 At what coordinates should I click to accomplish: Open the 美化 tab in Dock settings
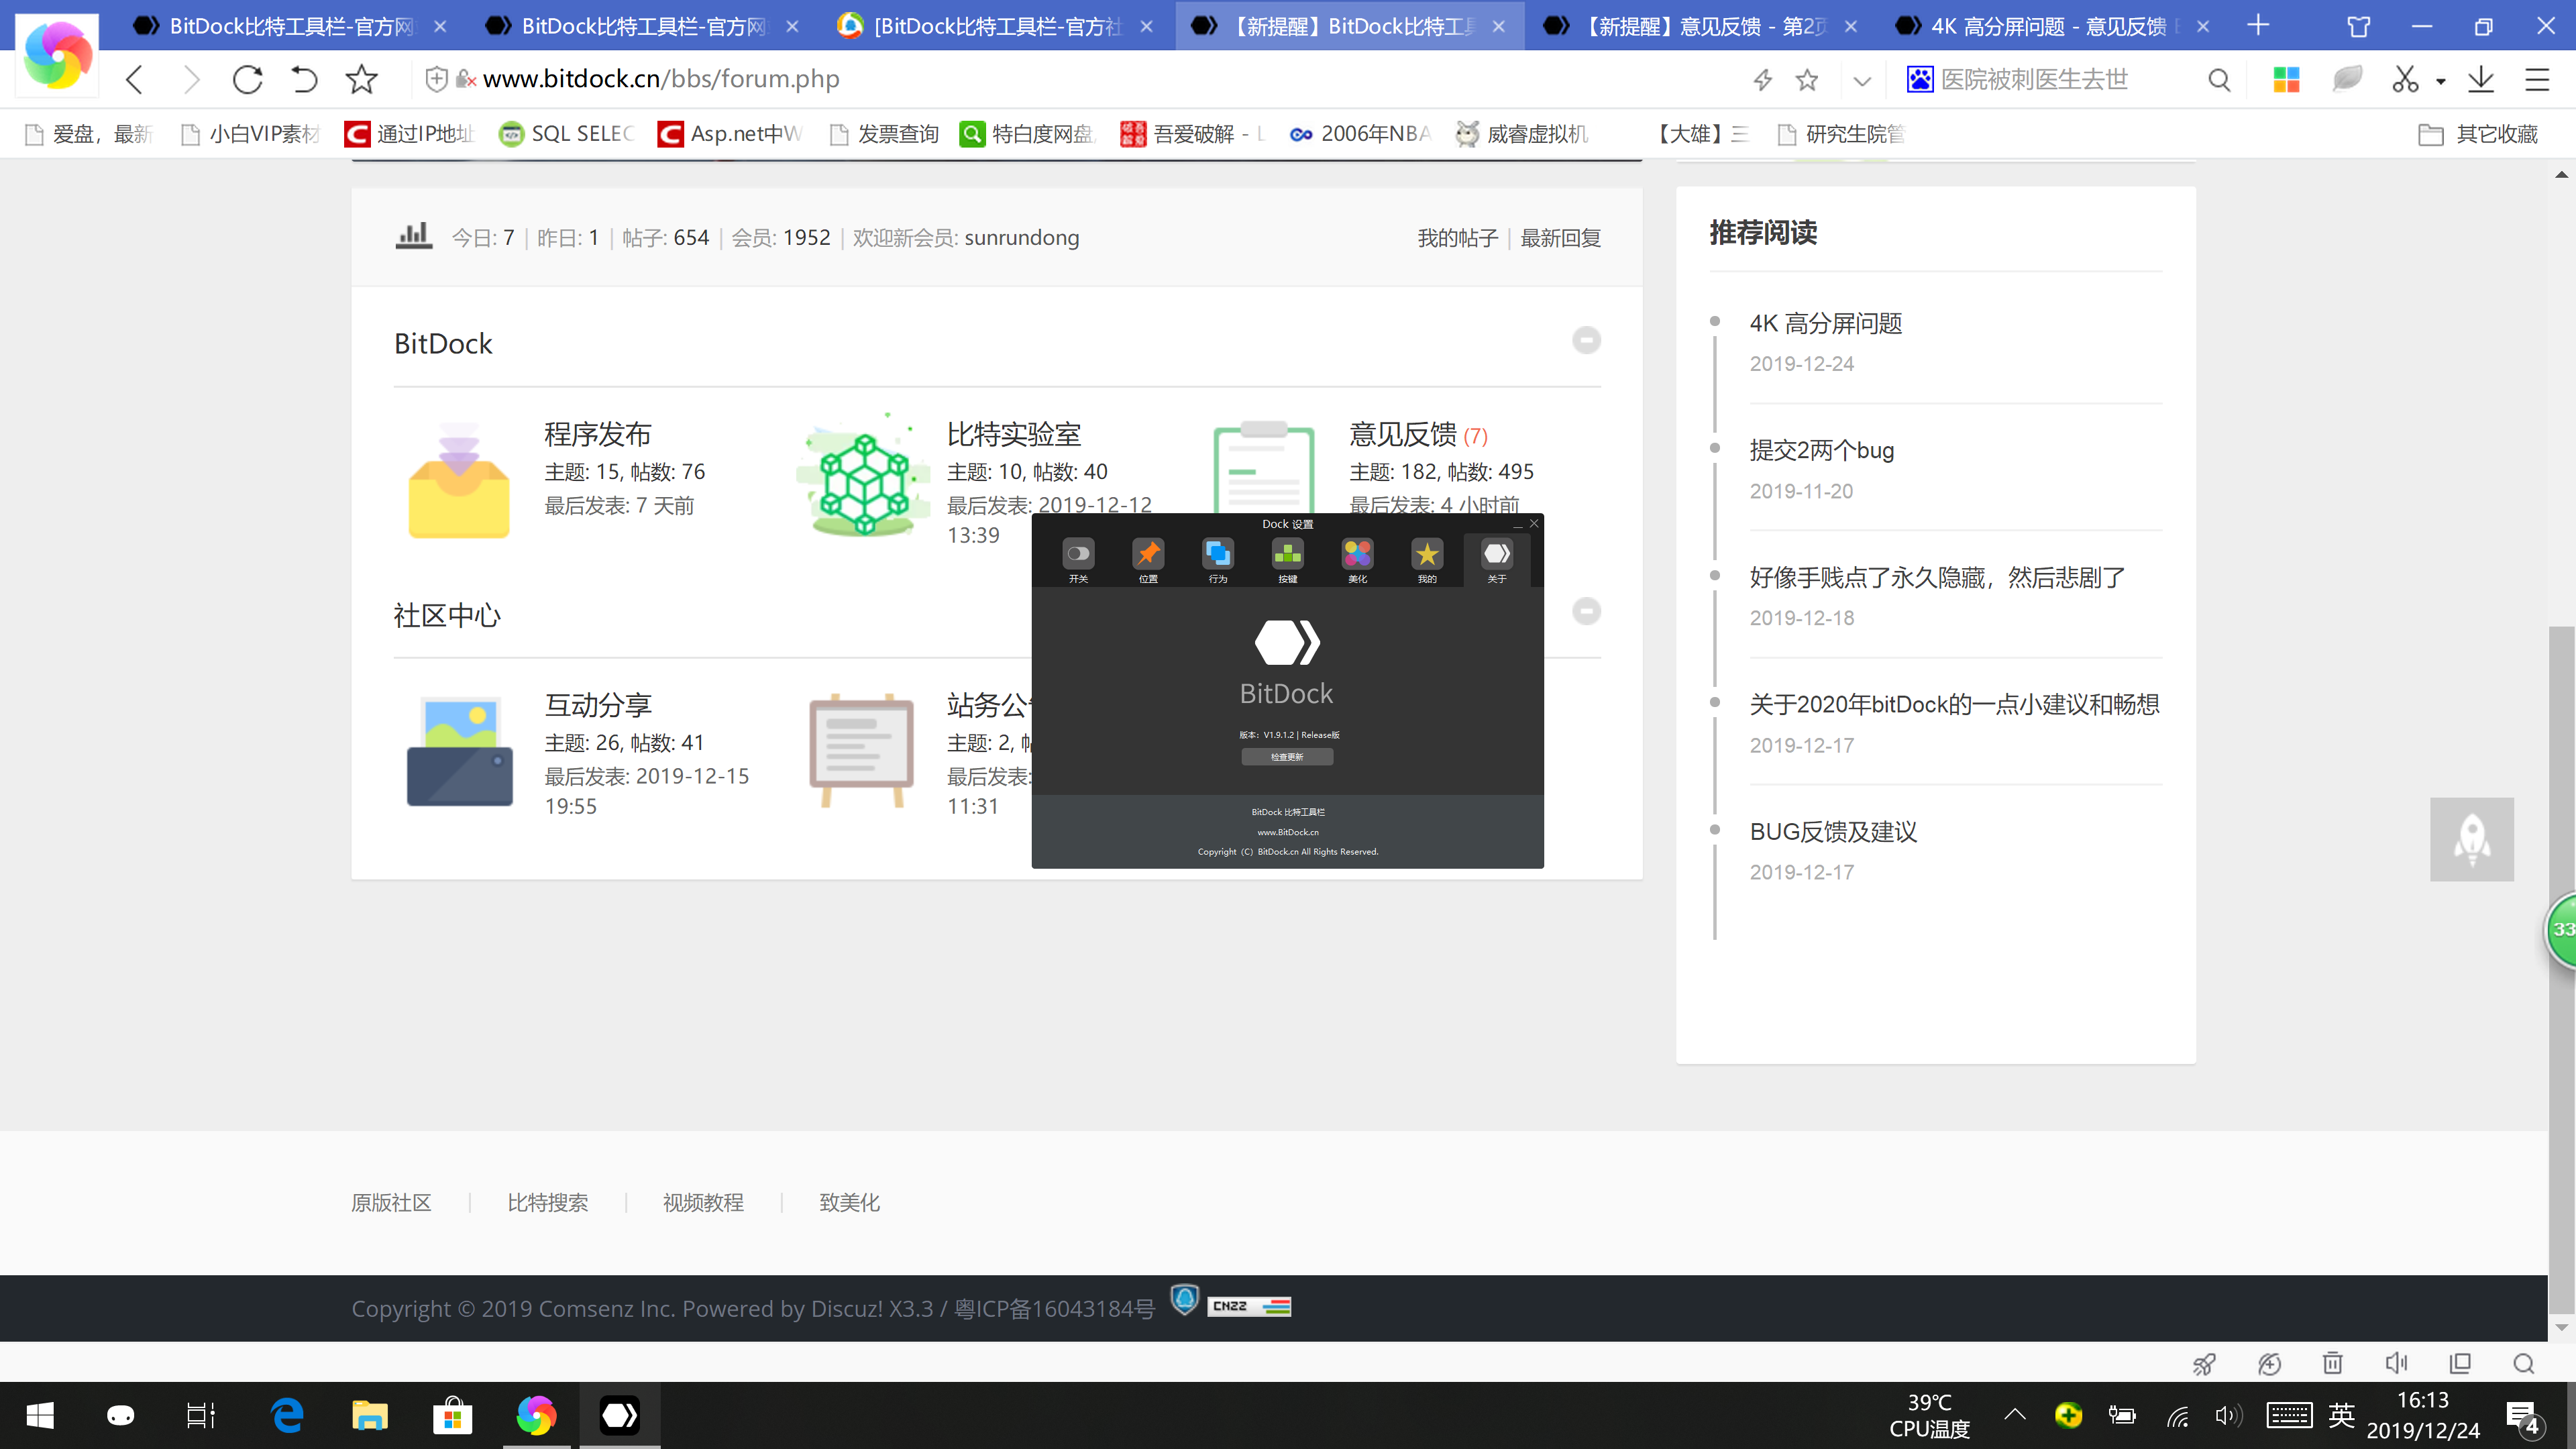tap(1357, 560)
